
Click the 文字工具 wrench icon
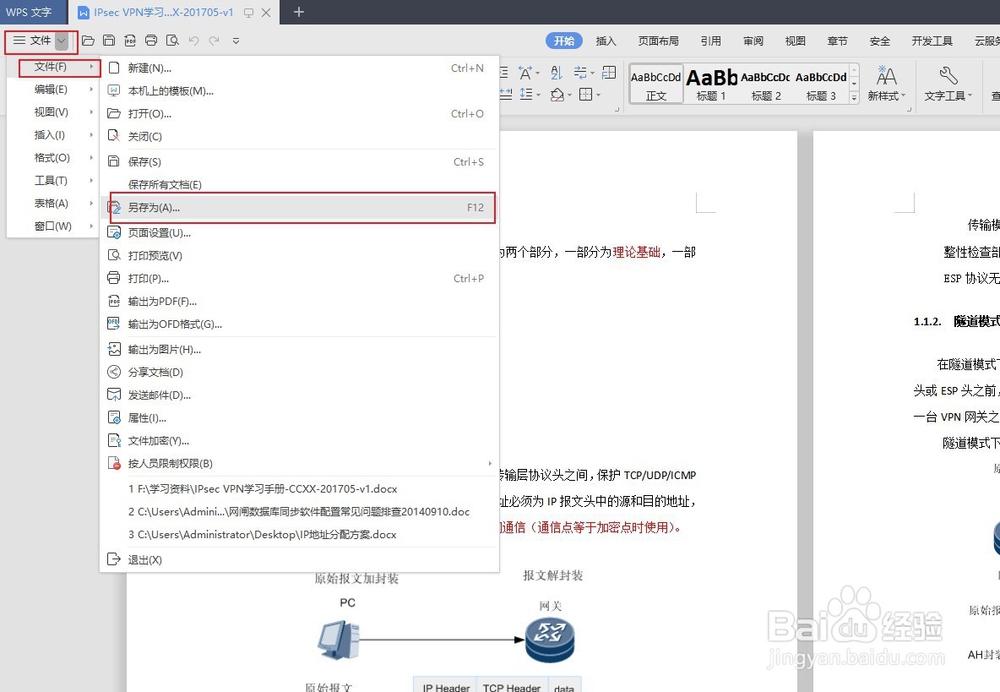coord(948,74)
